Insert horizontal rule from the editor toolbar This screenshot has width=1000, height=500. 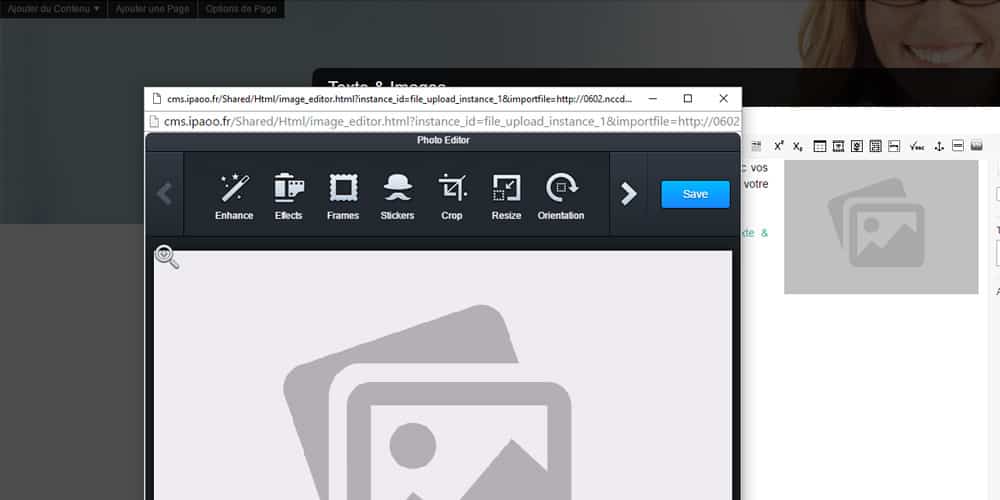pos(958,146)
